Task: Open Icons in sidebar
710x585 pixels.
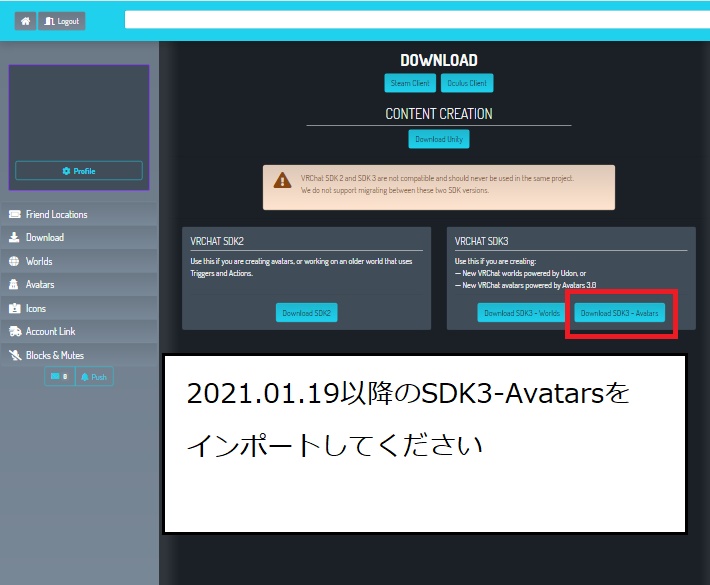Action: click(x=79, y=308)
